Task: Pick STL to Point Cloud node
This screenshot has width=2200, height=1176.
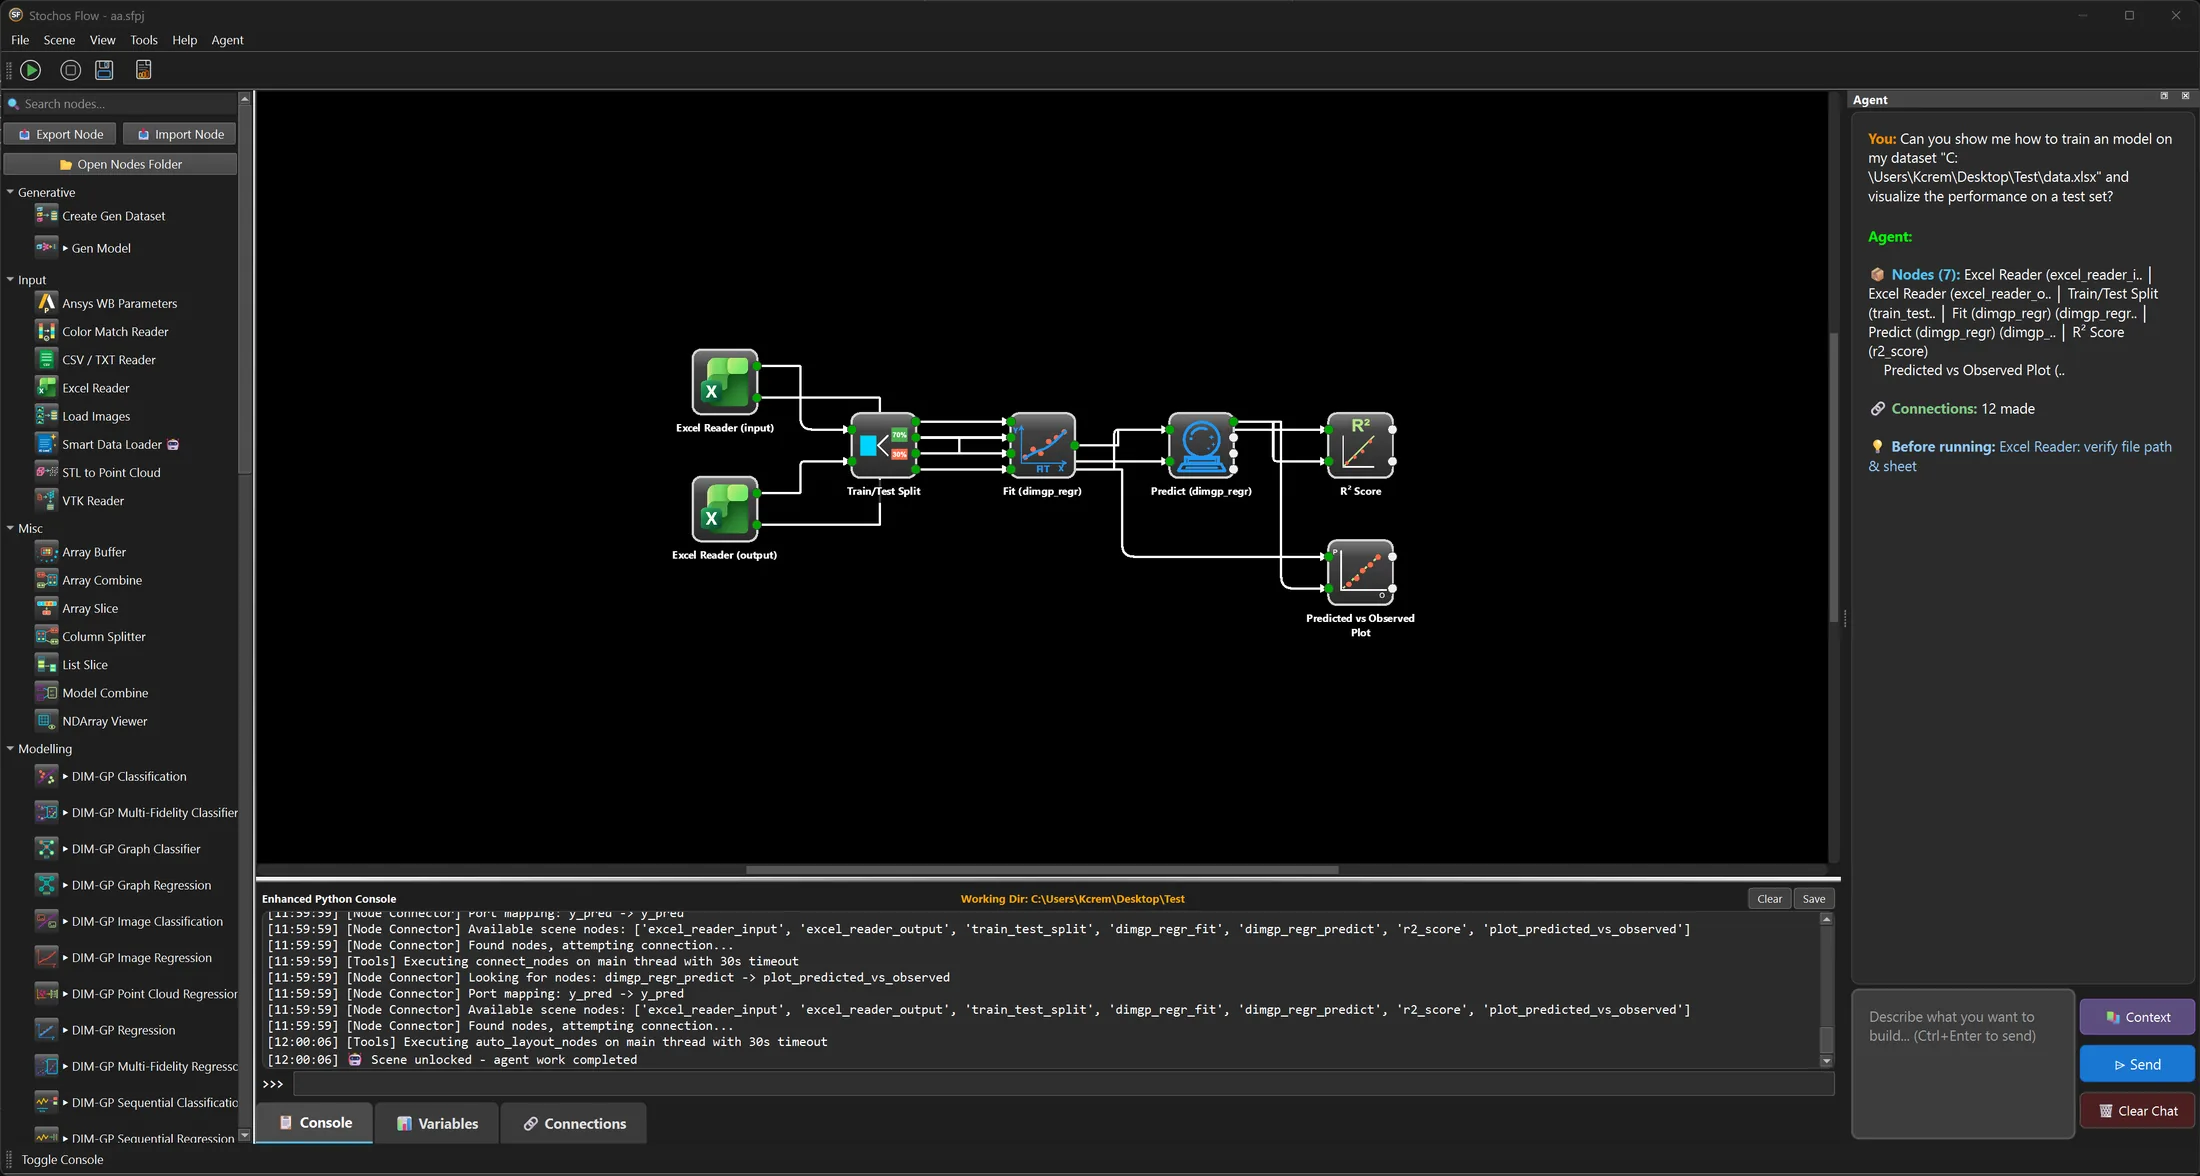Action: point(111,472)
